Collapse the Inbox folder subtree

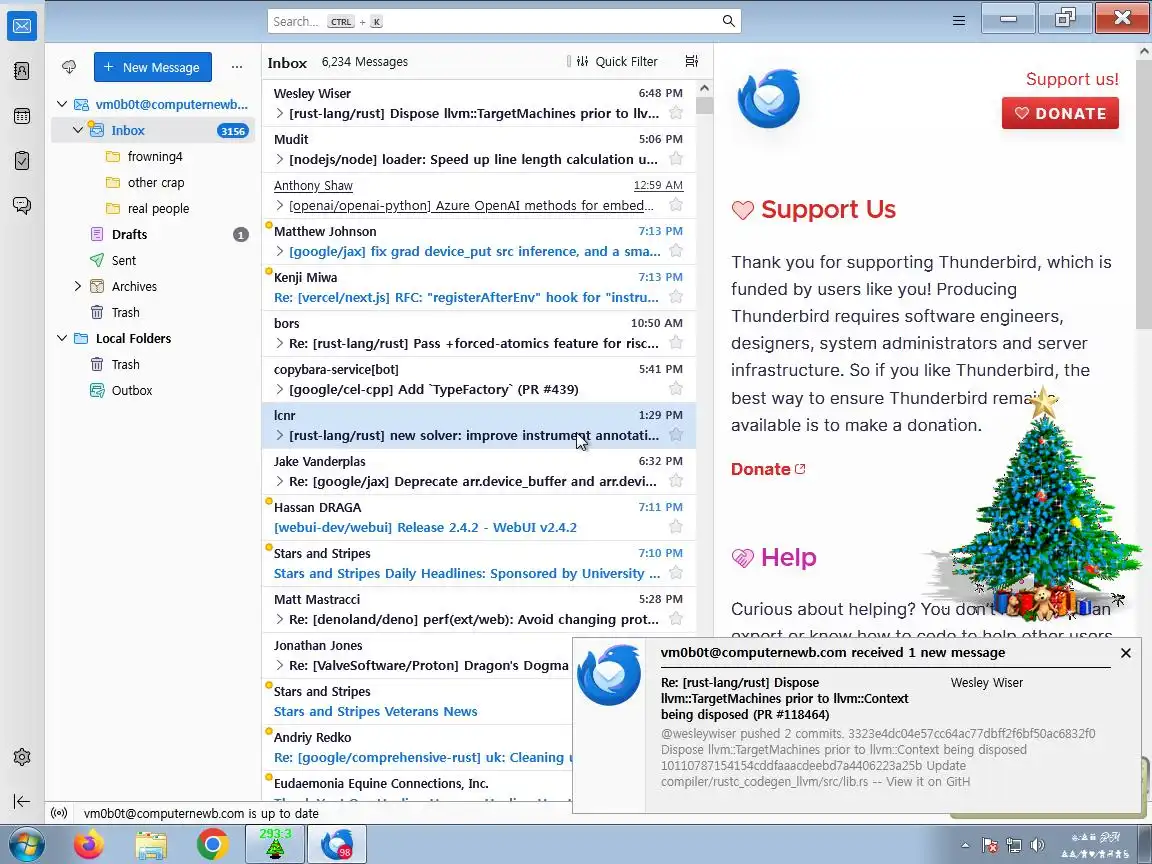[x=78, y=130]
